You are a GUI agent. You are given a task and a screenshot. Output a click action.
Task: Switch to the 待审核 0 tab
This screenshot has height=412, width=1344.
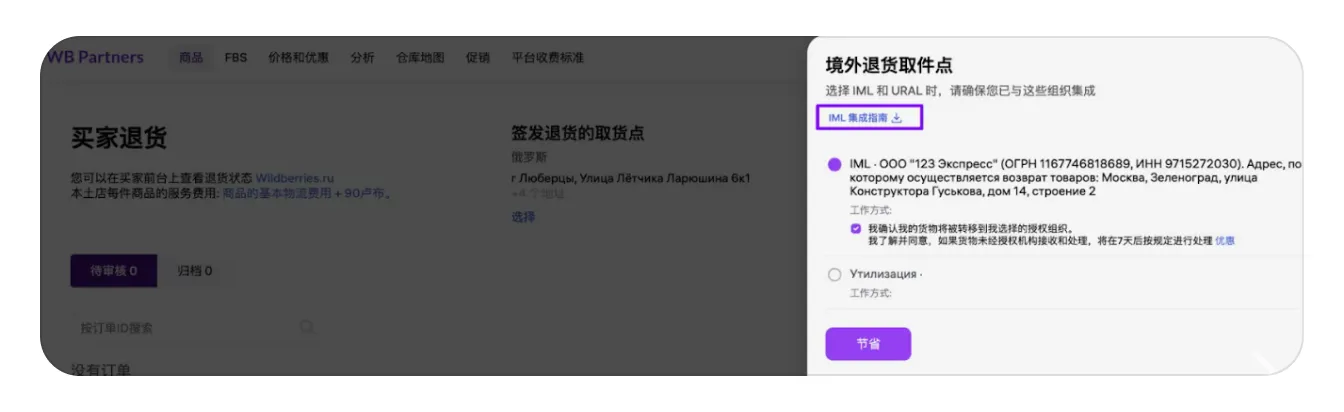[x=113, y=270]
